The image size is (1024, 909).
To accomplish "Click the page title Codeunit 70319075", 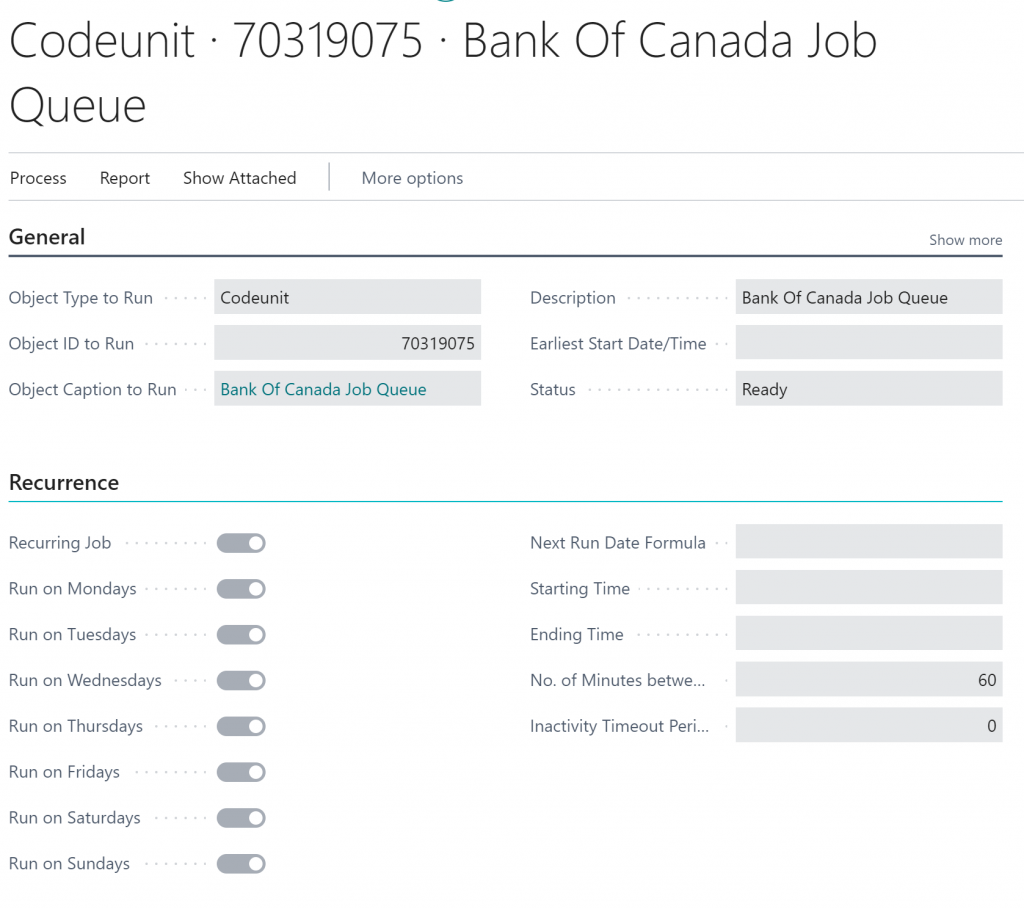I will click(x=443, y=72).
